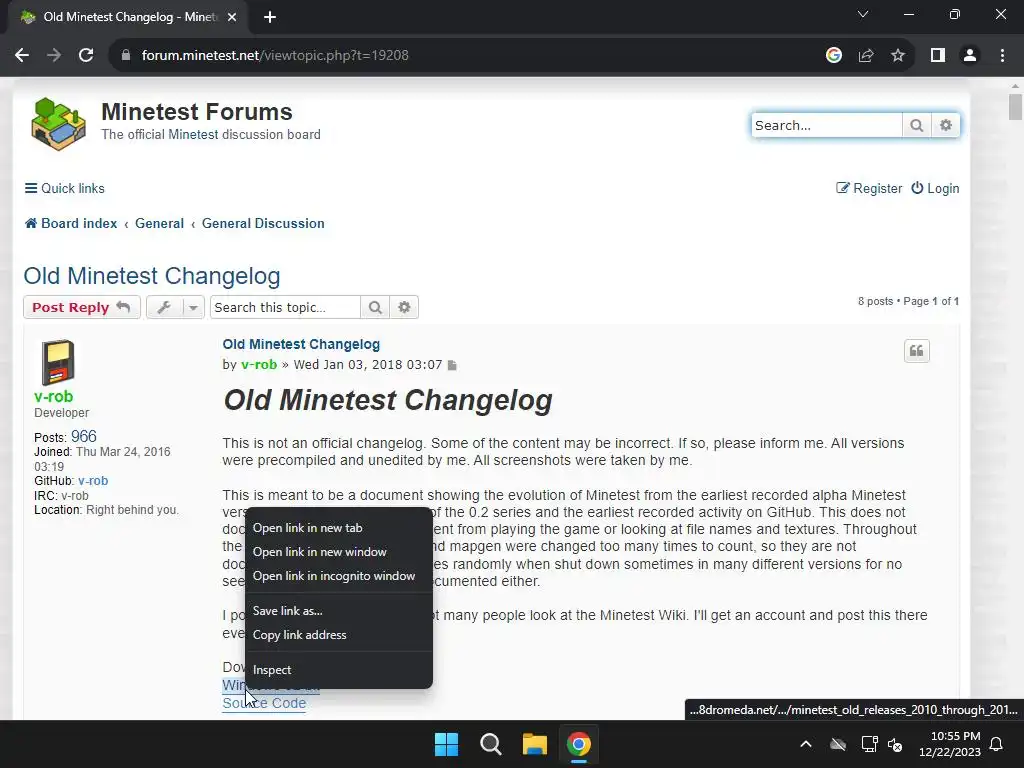Open v-rob's GitHub link
1024x768 pixels.
pyautogui.click(x=93, y=481)
